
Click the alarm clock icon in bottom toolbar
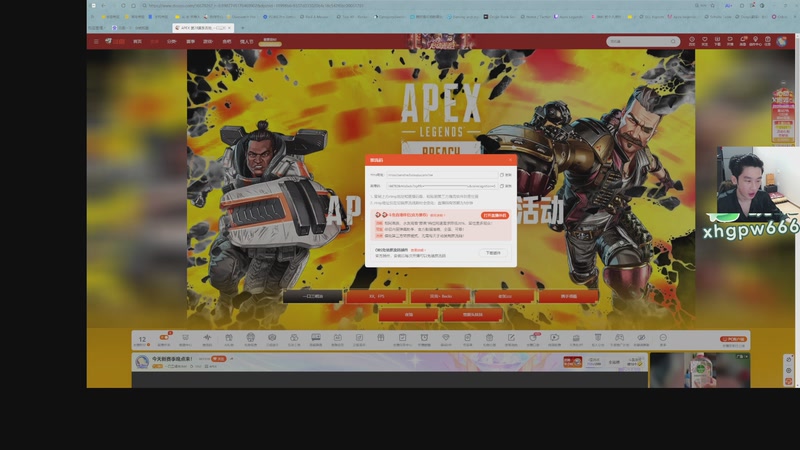424,339
